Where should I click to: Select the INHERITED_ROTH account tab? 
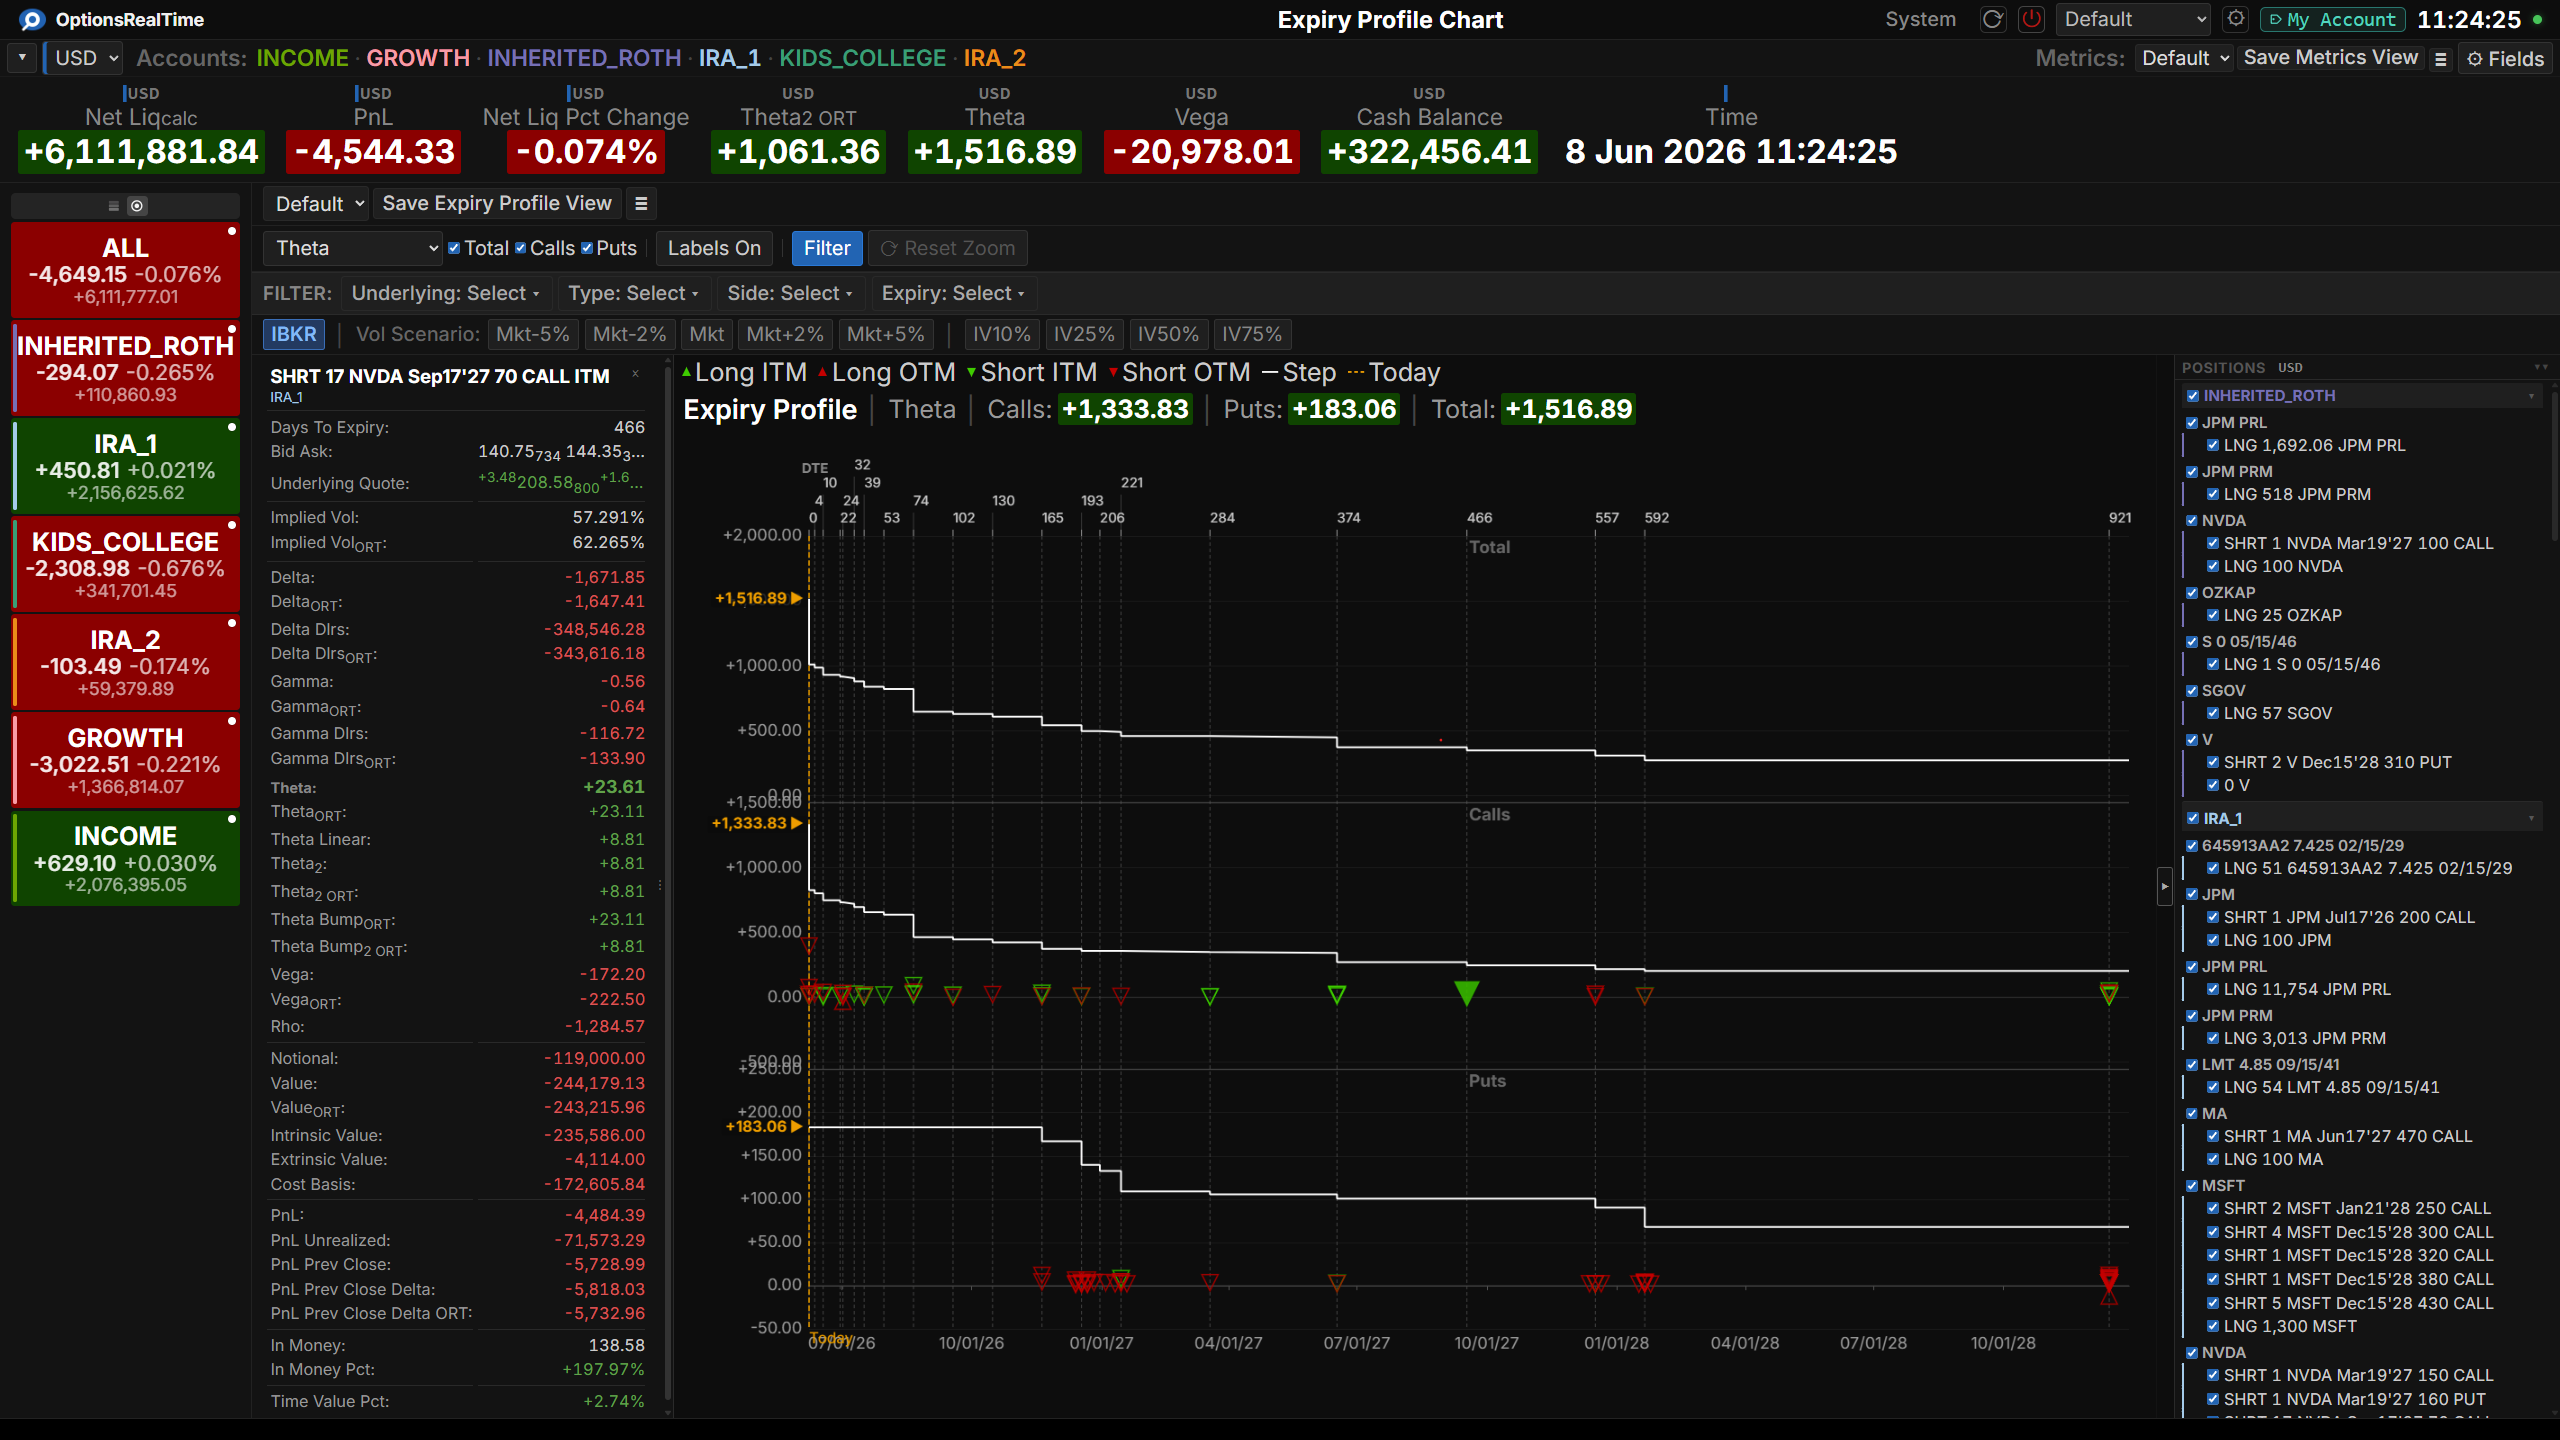coord(584,58)
